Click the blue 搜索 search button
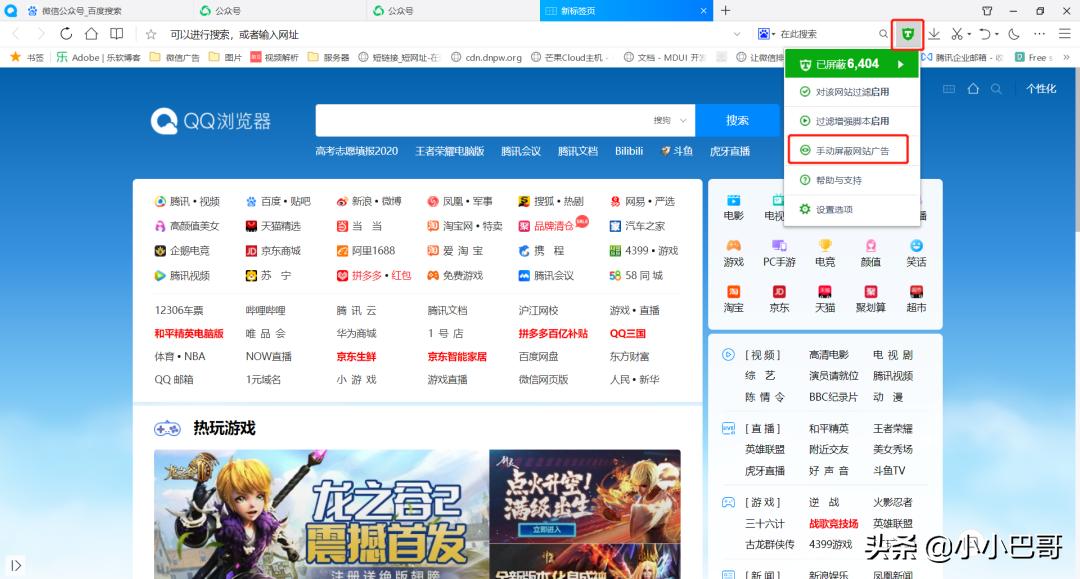This screenshot has height=579, width=1080. coord(738,119)
